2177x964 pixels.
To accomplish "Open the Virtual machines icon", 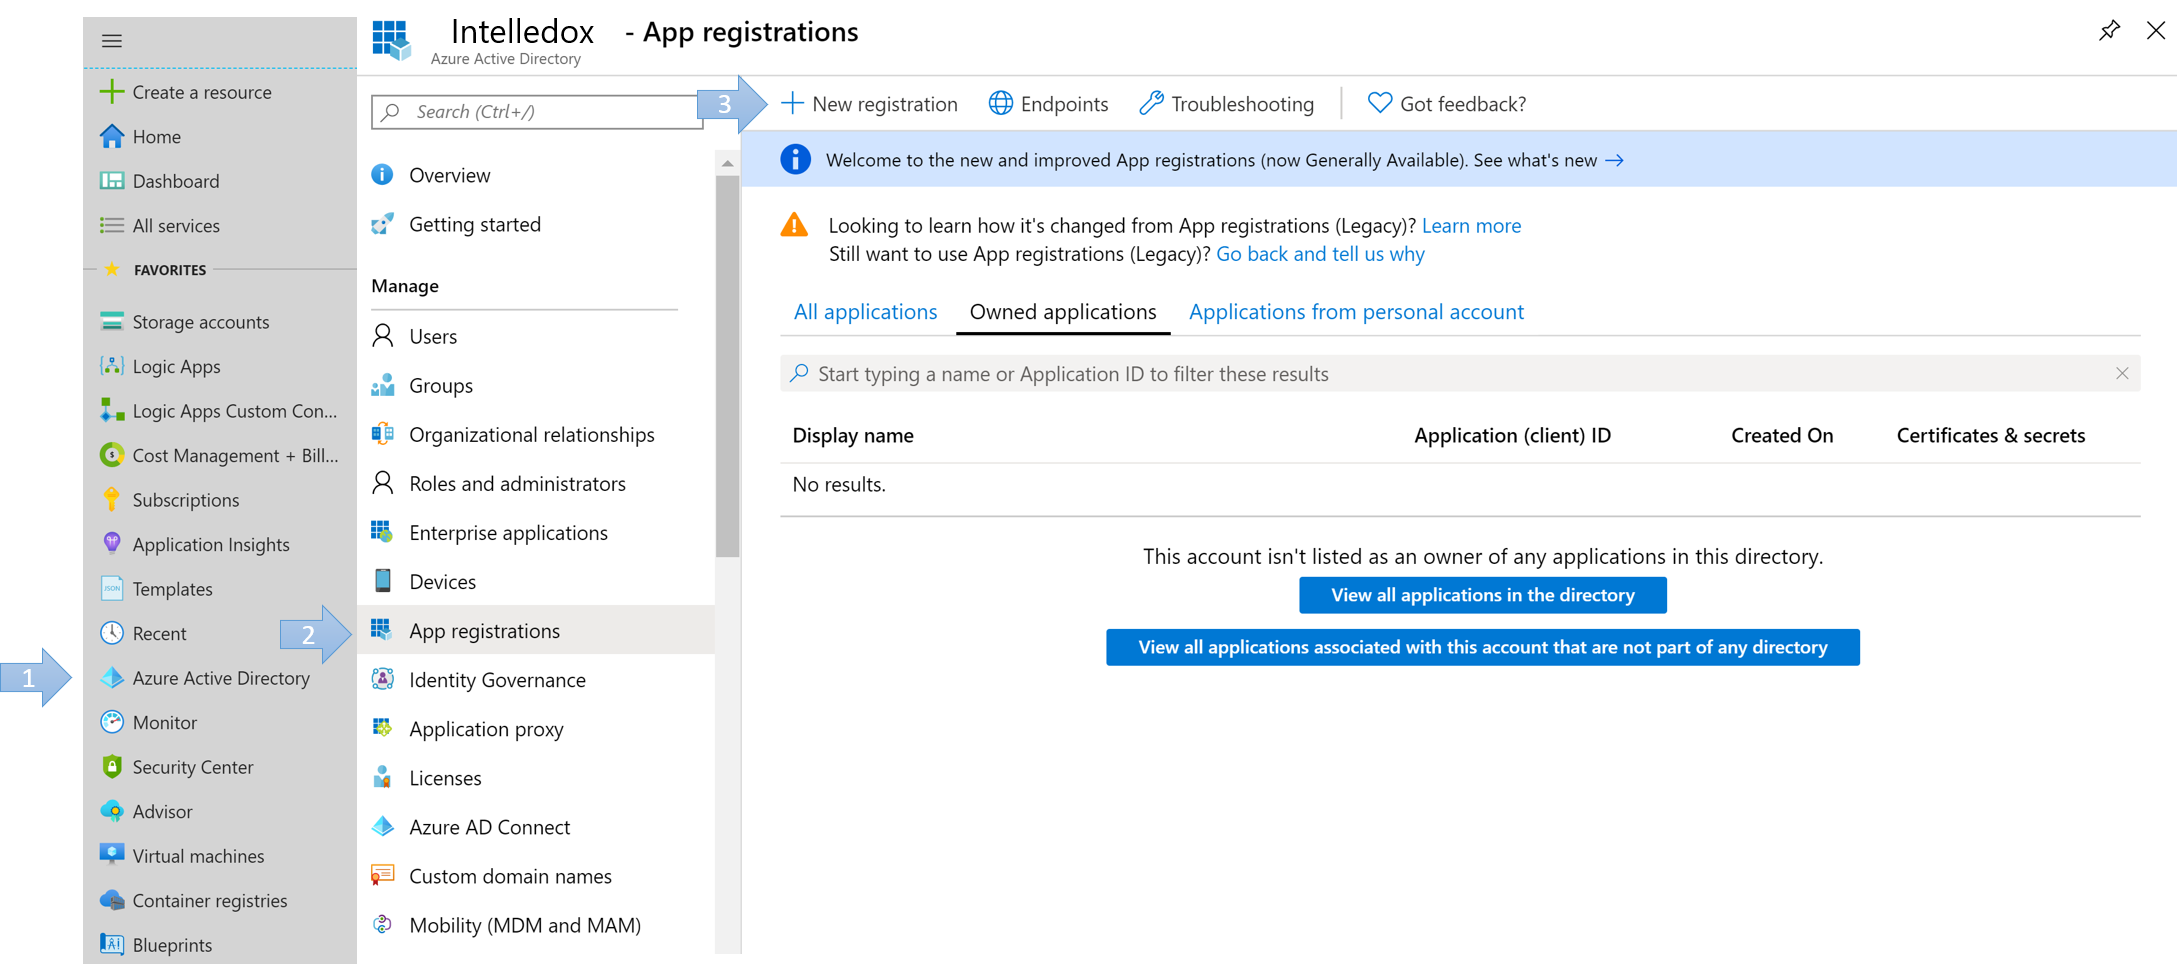I will tap(112, 856).
